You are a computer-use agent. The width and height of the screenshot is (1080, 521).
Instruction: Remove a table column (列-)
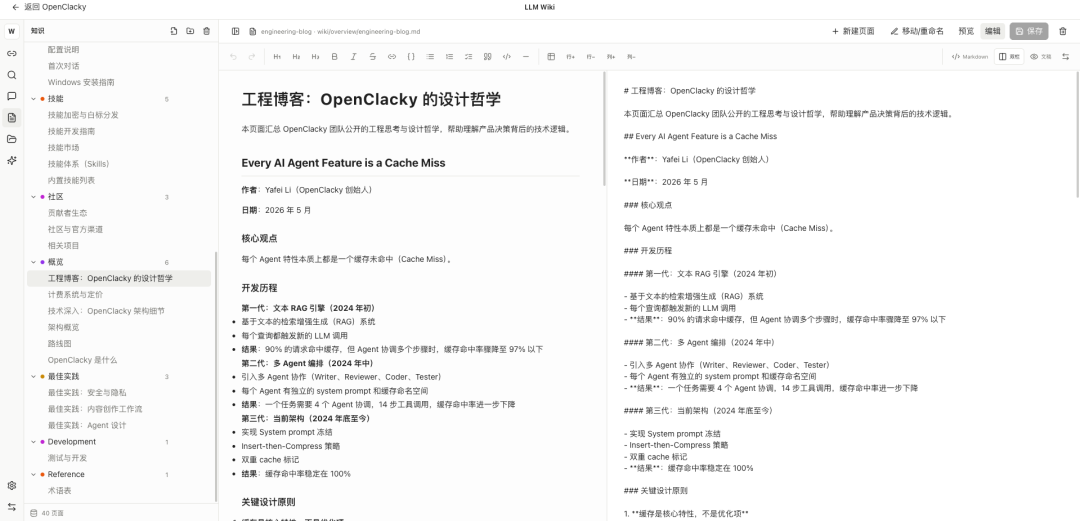[631, 57]
